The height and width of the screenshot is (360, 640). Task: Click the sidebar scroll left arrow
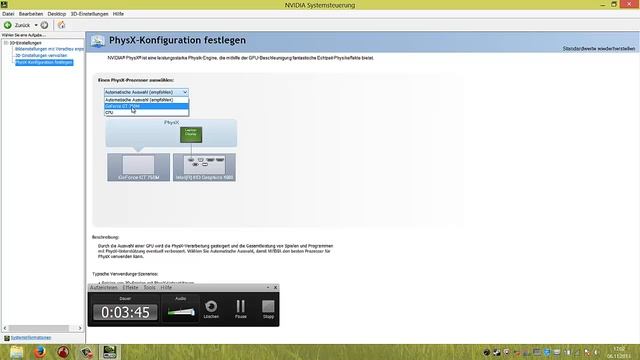(5, 328)
